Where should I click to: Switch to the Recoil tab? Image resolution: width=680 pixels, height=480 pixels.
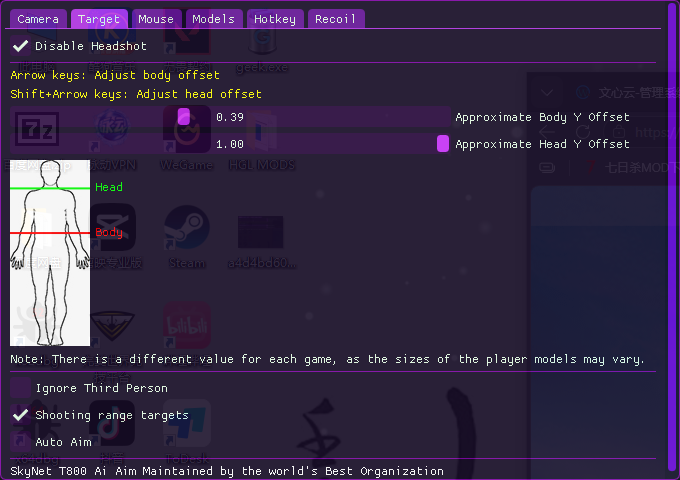(x=336, y=19)
